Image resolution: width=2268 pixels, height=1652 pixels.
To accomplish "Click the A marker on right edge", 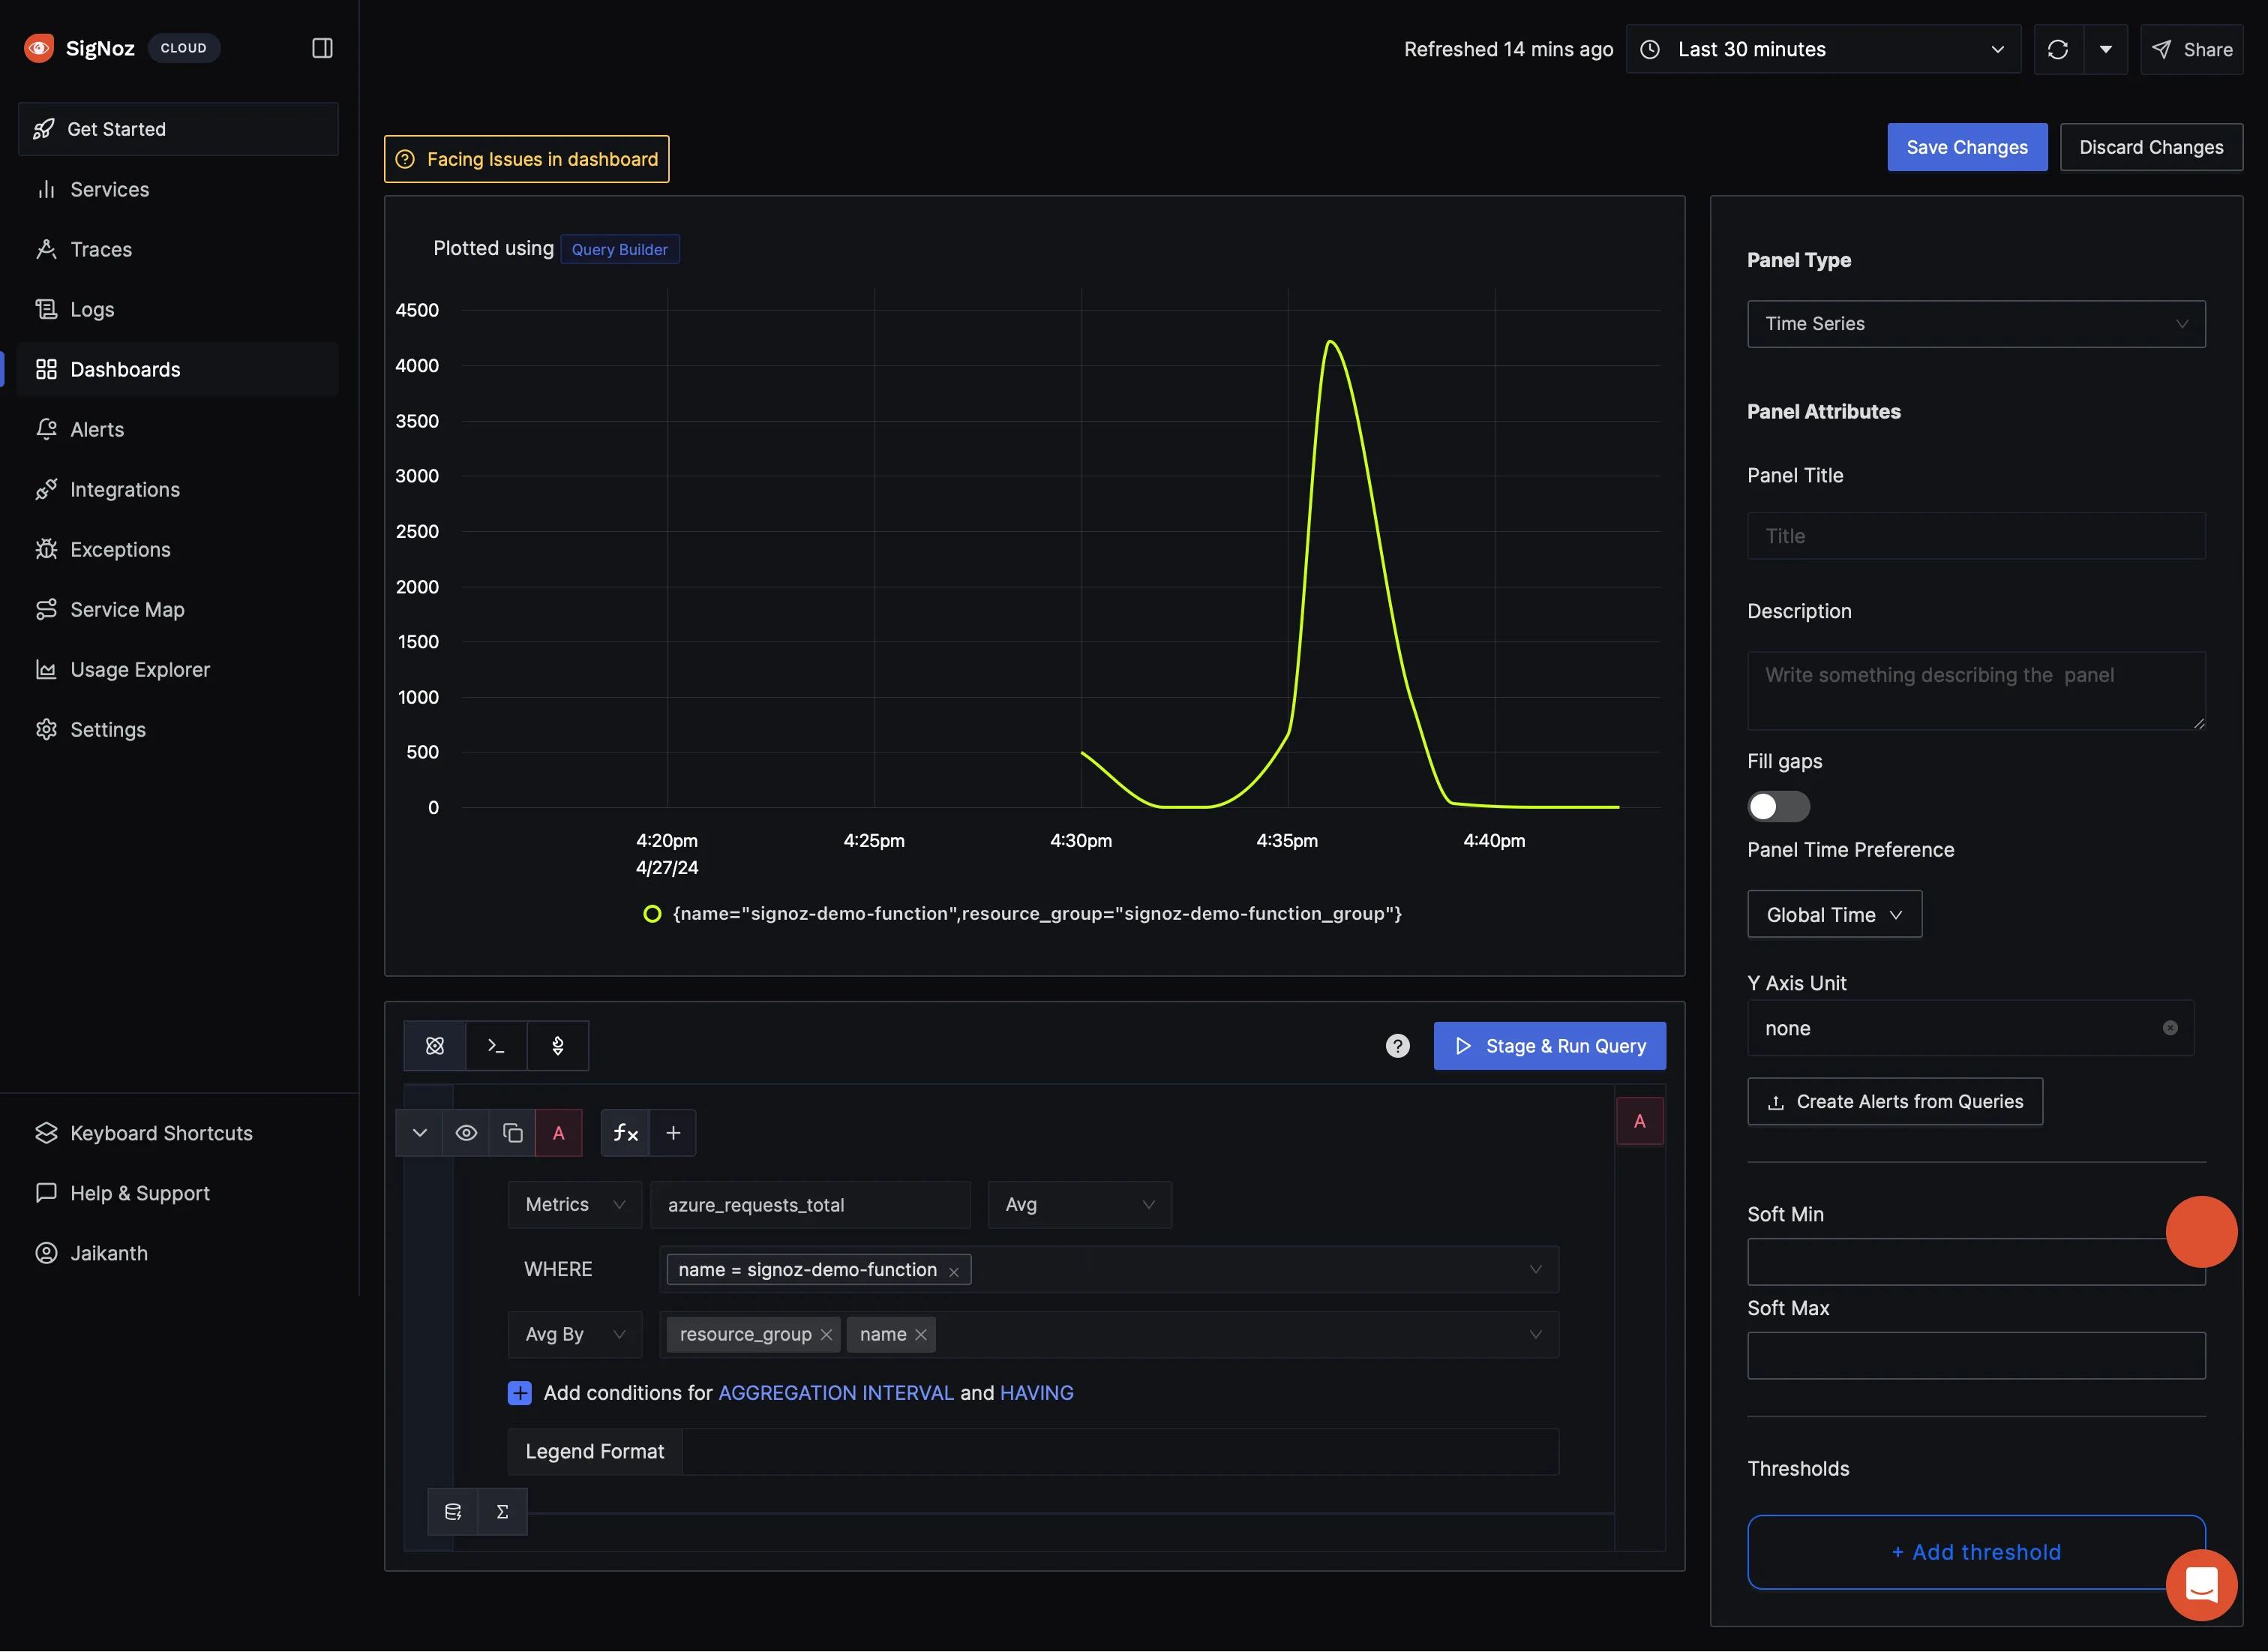I will [x=1640, y=1121].
